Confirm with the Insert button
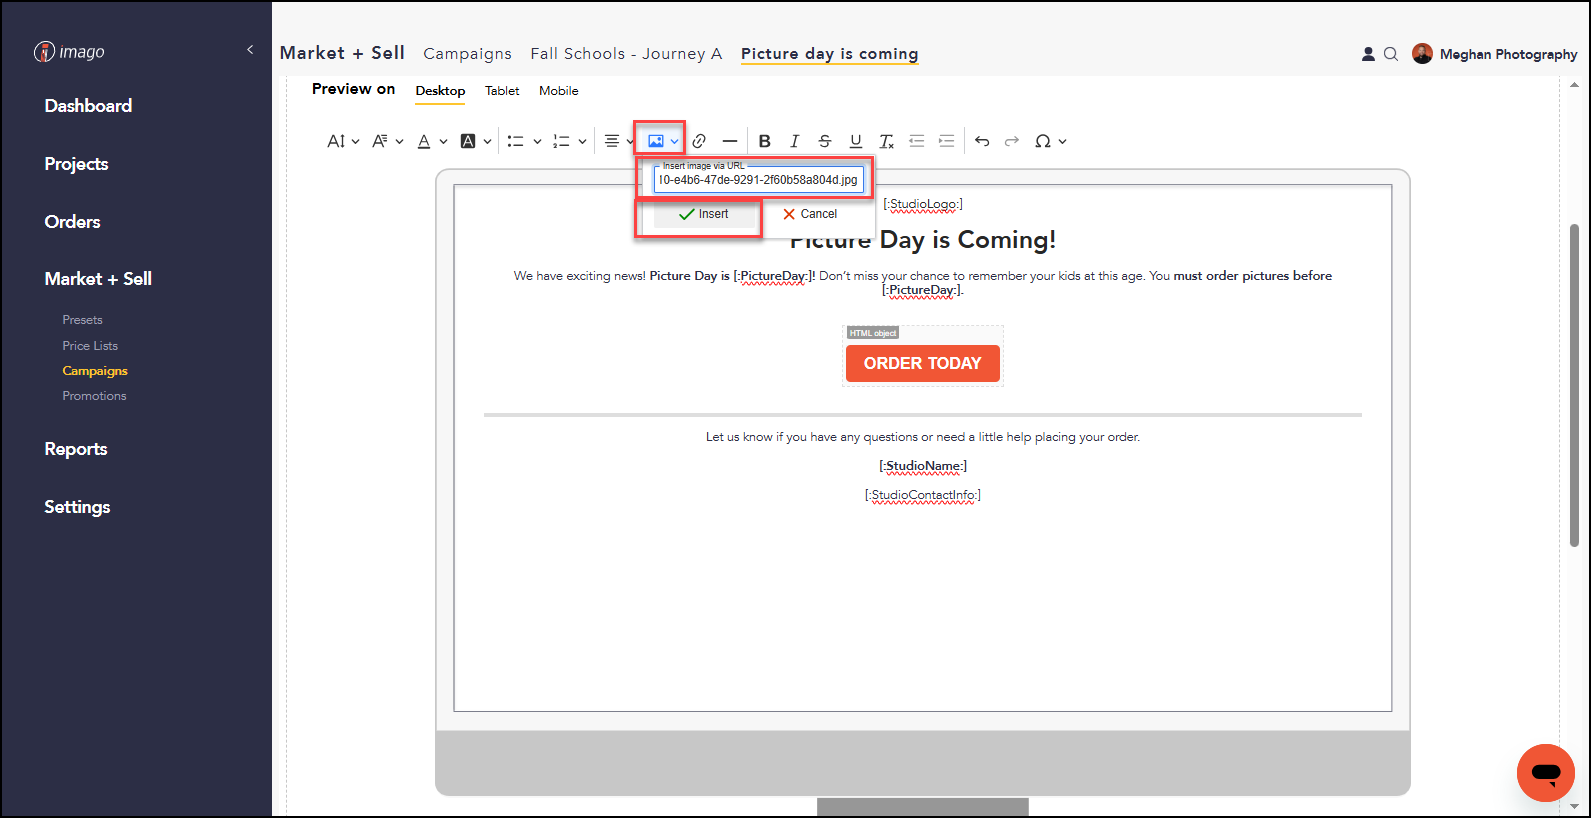This screenshot has width=1591, height=818. click(x=703, y=214)
